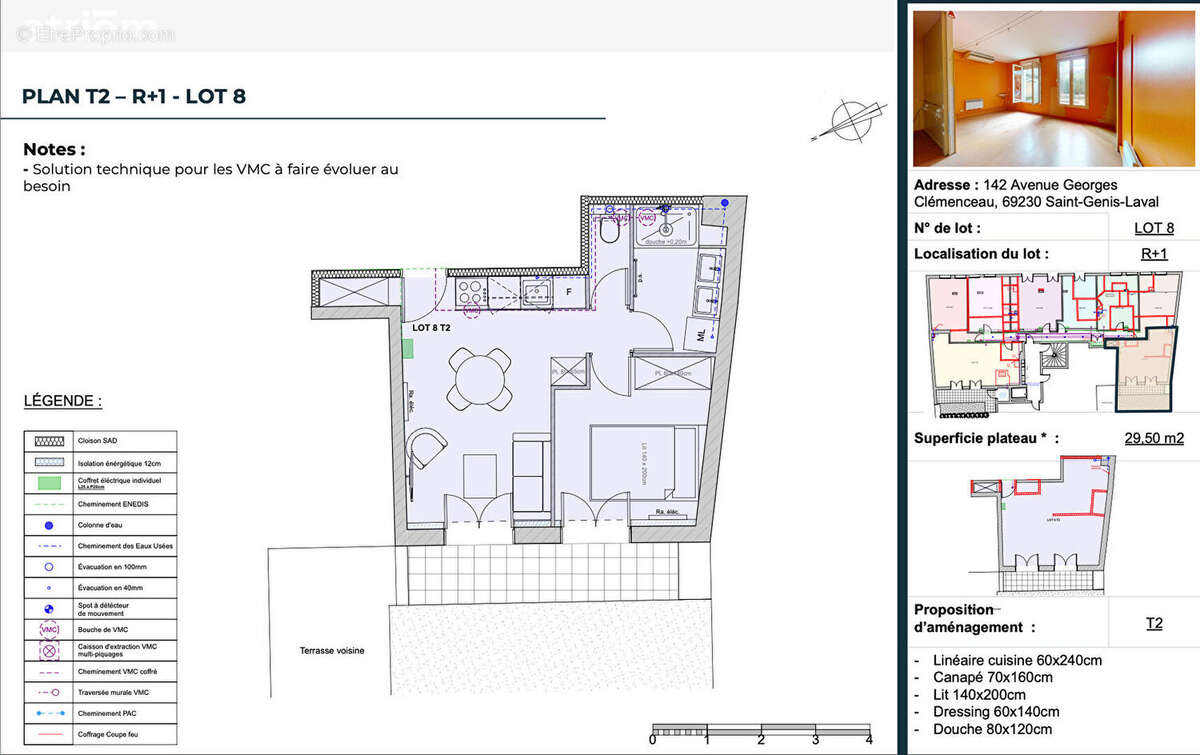Image resolution: width=1200 pixels, height=755 pixels.
Task: Click the Caisson d'extraction VMC legend symbol
Action: [x=49, y=651]
